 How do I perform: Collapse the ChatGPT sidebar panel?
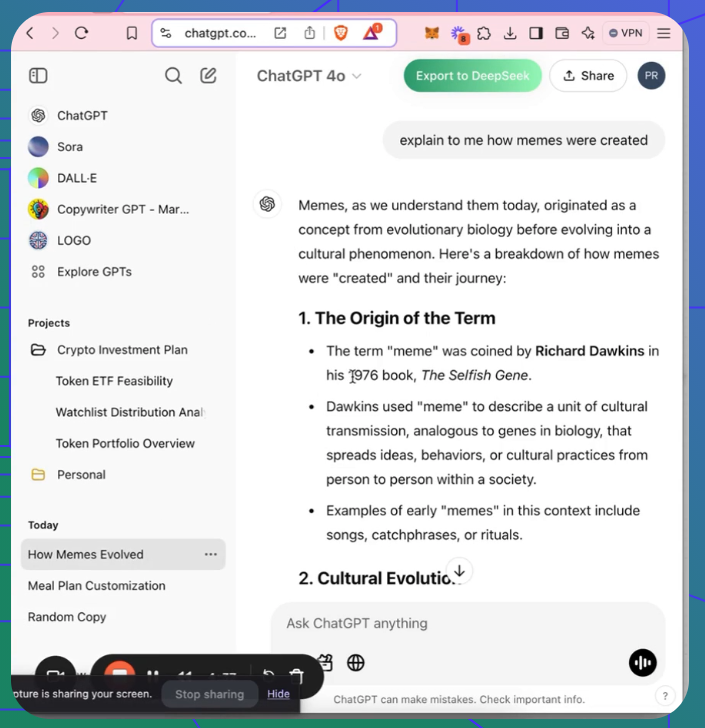[x=38, y=75]
